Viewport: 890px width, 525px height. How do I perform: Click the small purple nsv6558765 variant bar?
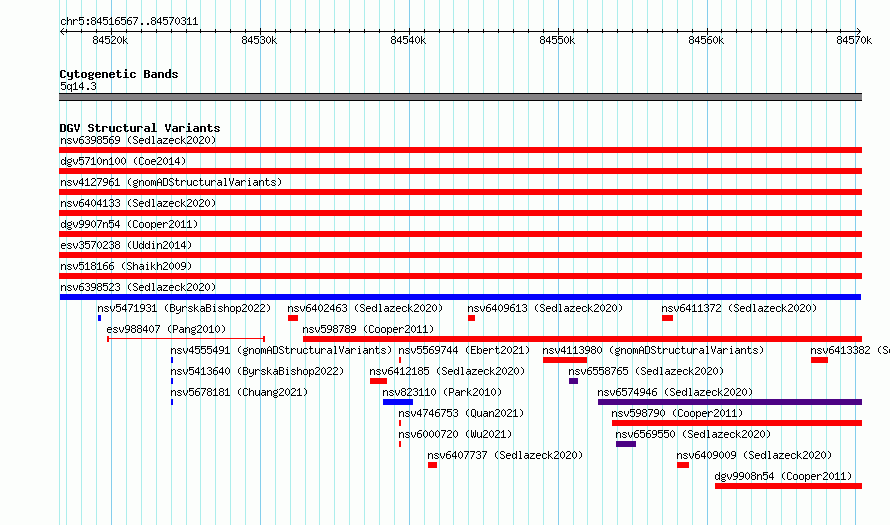[x=573, y=381]
